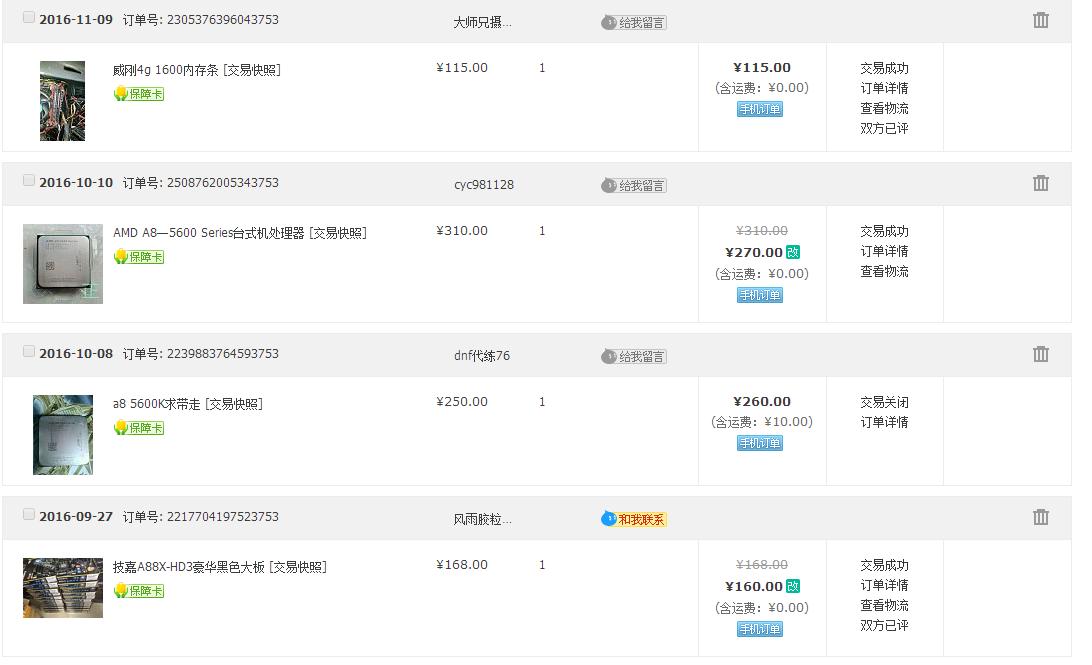Click the 改 icon next to ¥160.00

click(795, 585)
